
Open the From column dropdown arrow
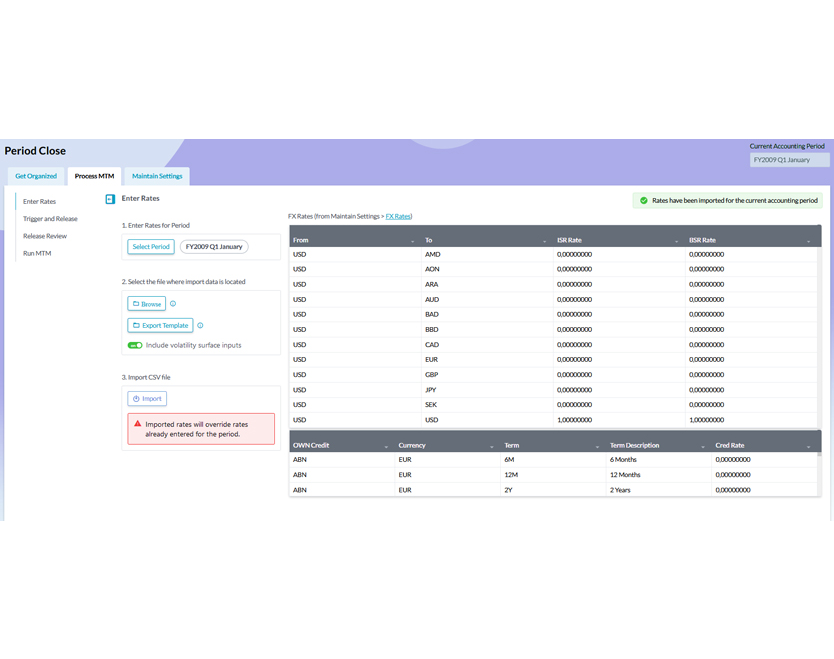(412, 241)
